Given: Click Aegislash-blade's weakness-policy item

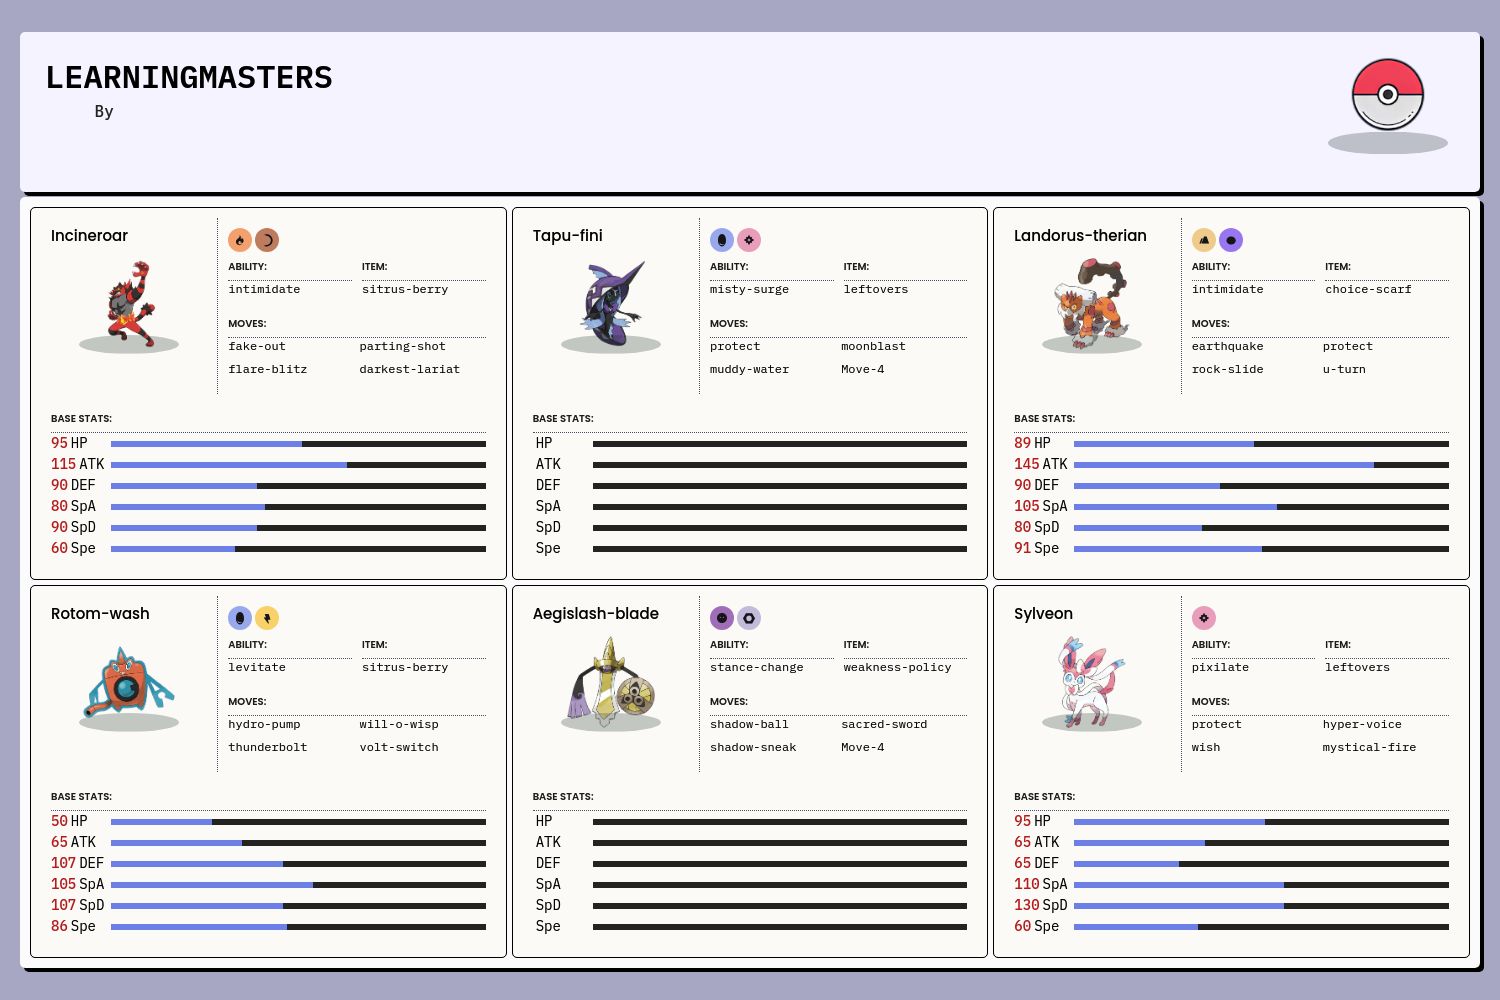Looking at the screenshot, I should (x=897, y=667).
